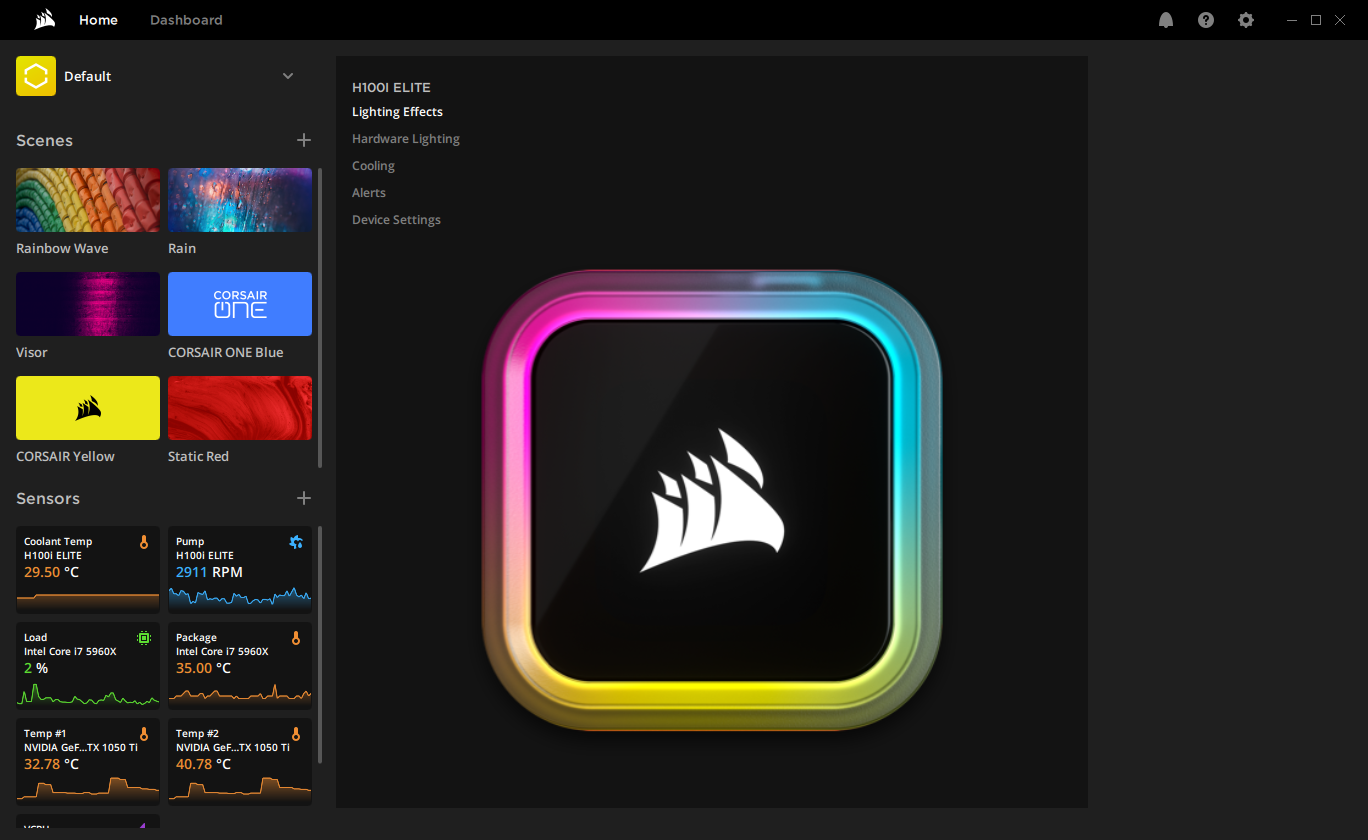
Task: Apply the Rainbow Wave scene
Action: pyautogui.click(x=88, y=200)
